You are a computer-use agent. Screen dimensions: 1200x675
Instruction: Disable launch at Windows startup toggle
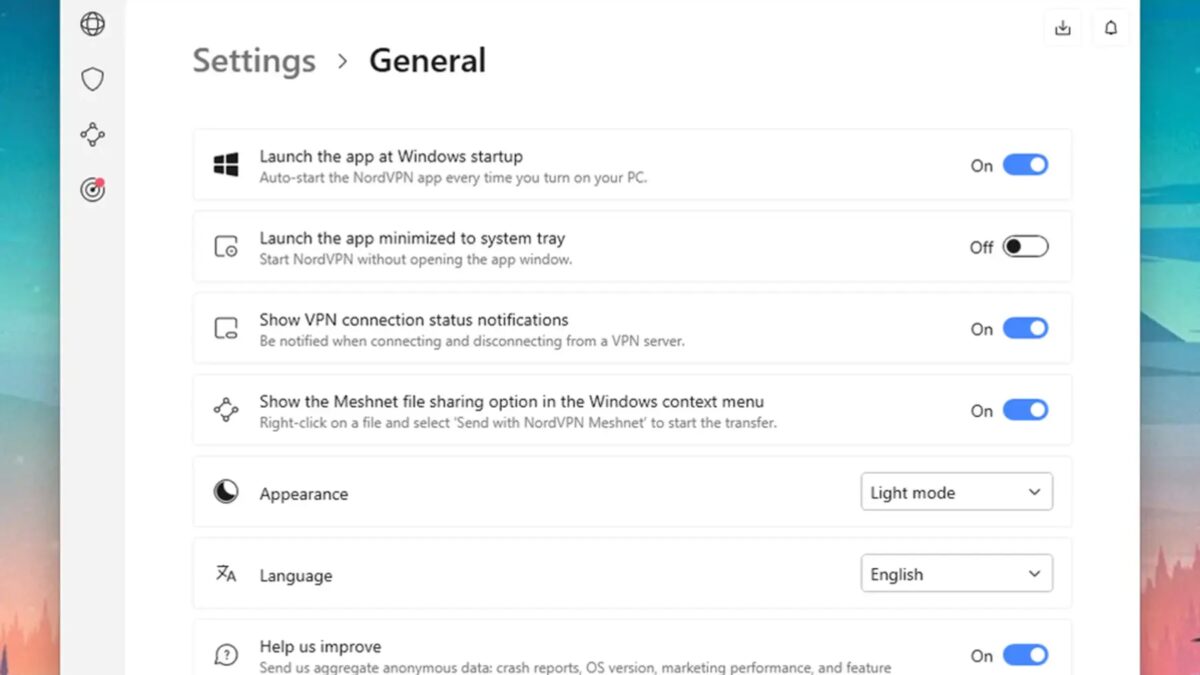1025,165
